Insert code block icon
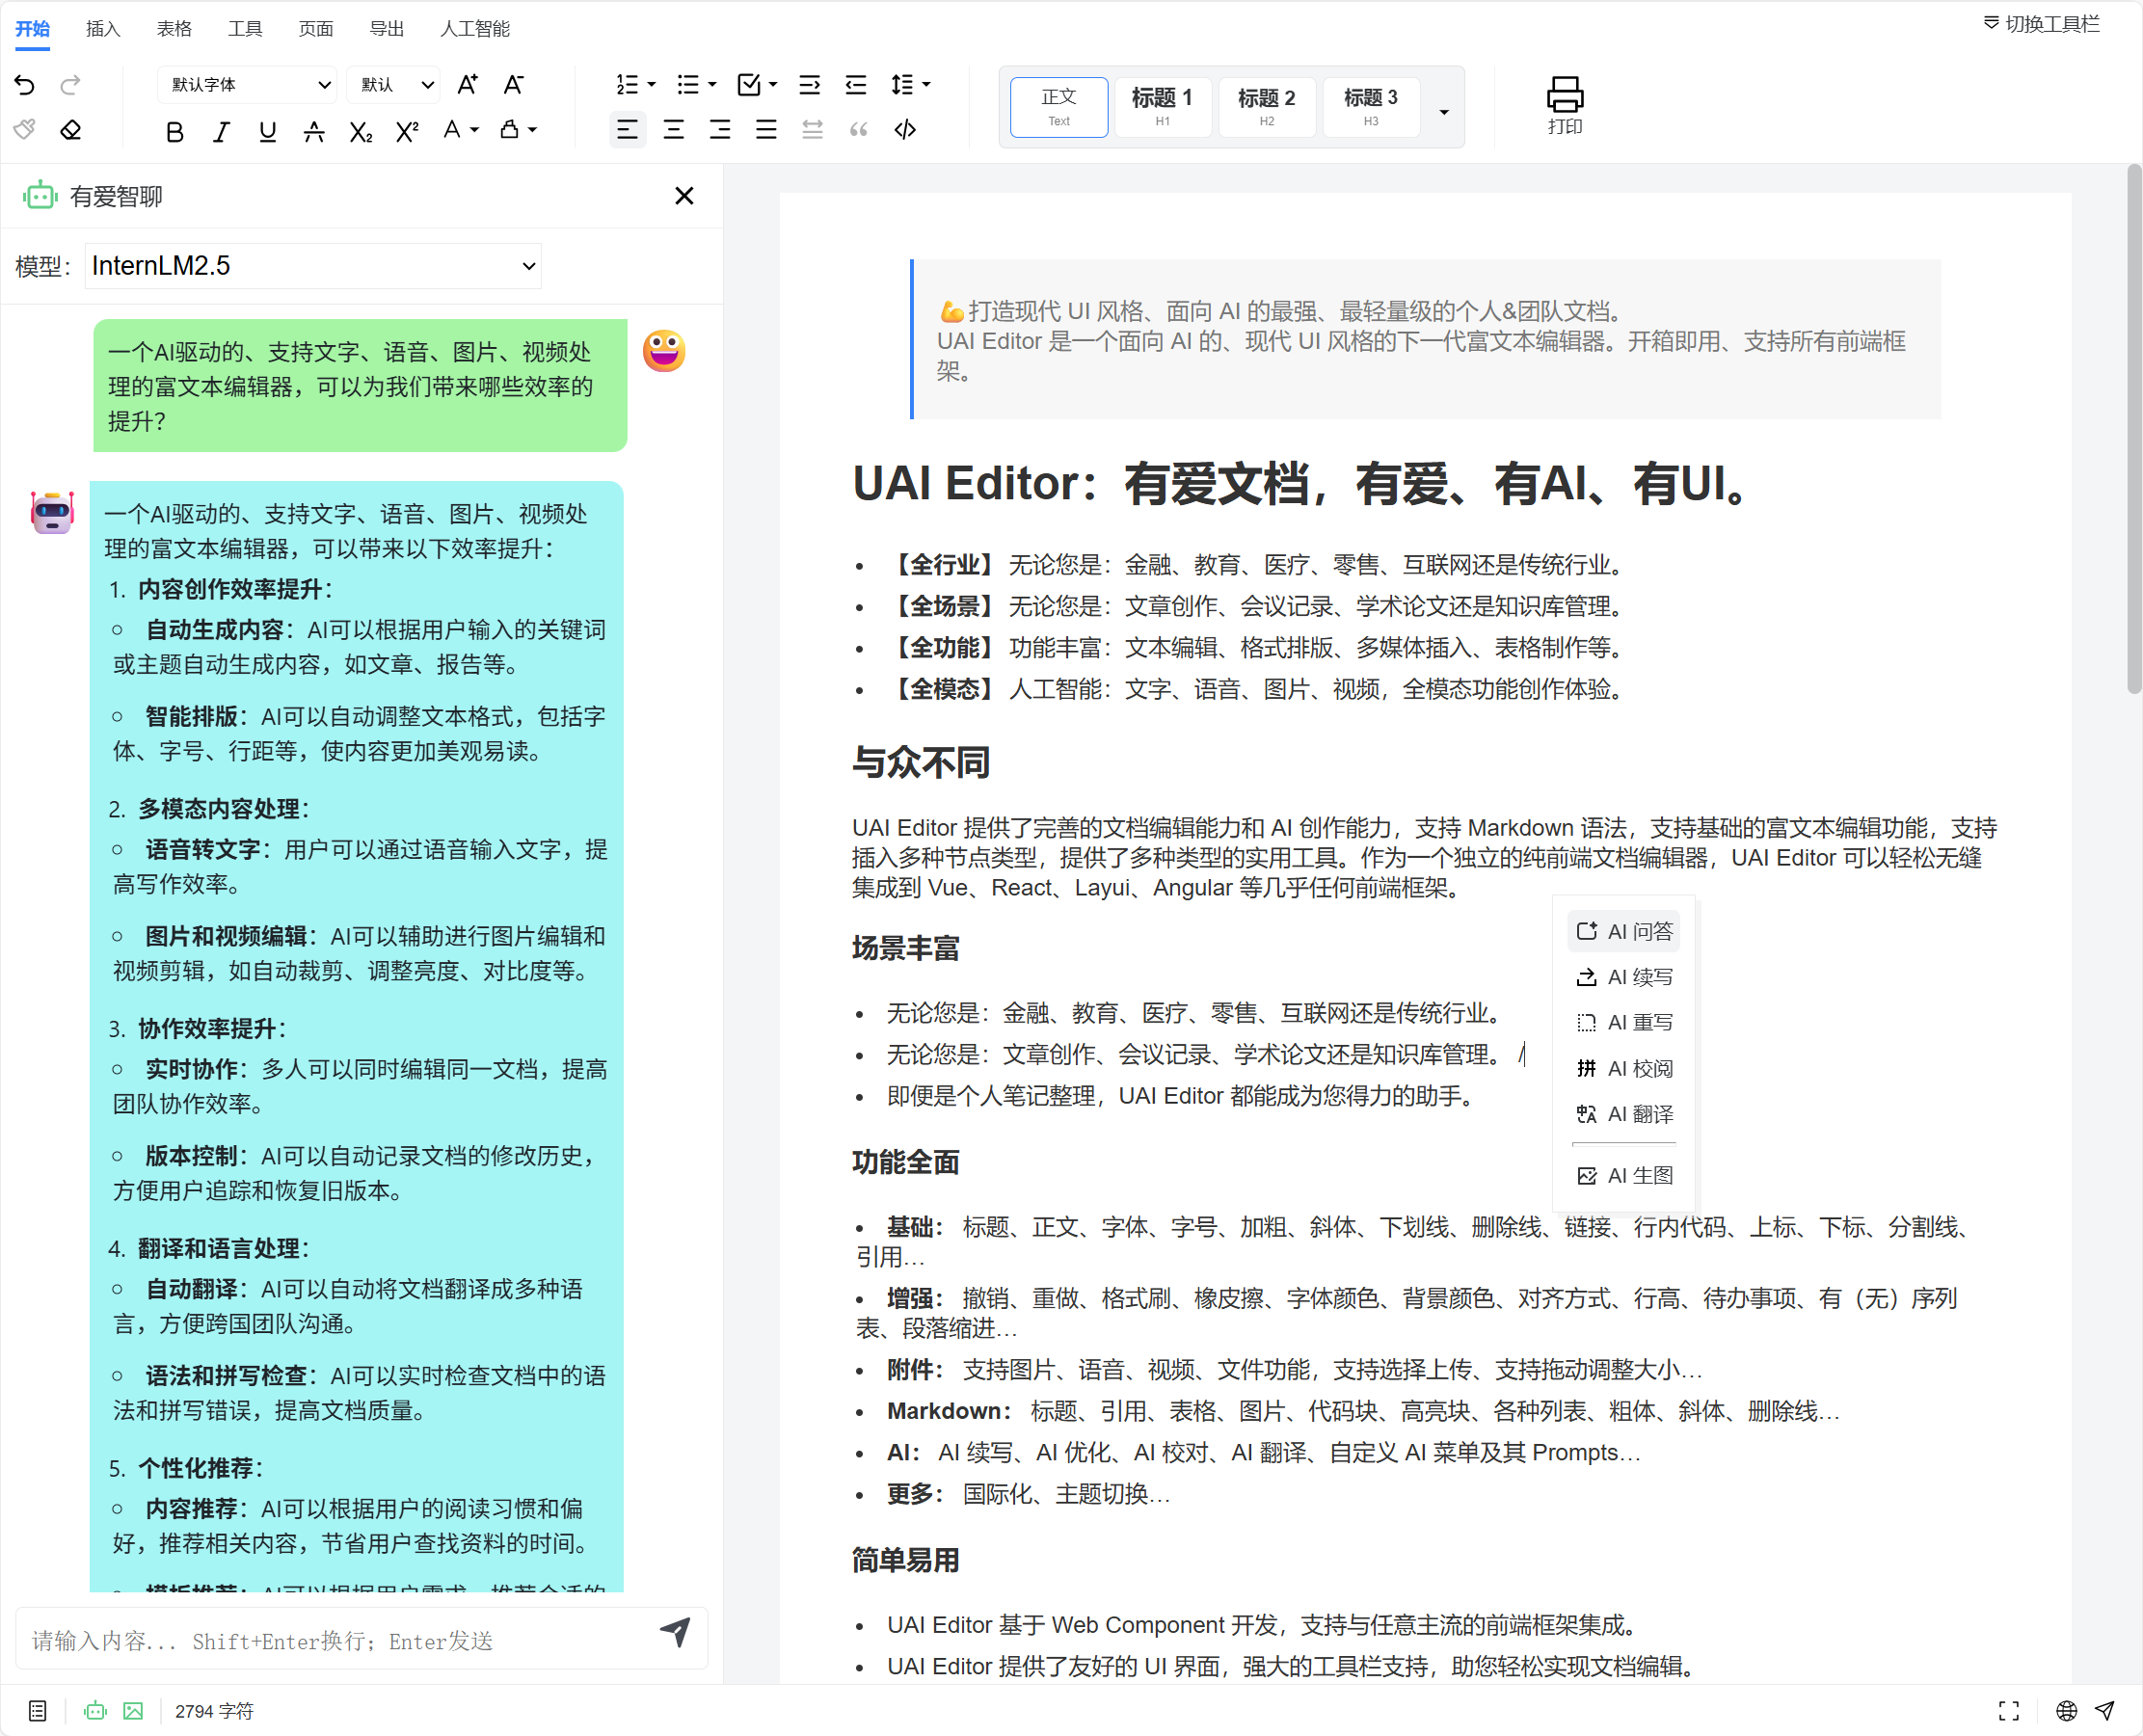This screenshot has height=1736, width=2143. tap(905, 130)
